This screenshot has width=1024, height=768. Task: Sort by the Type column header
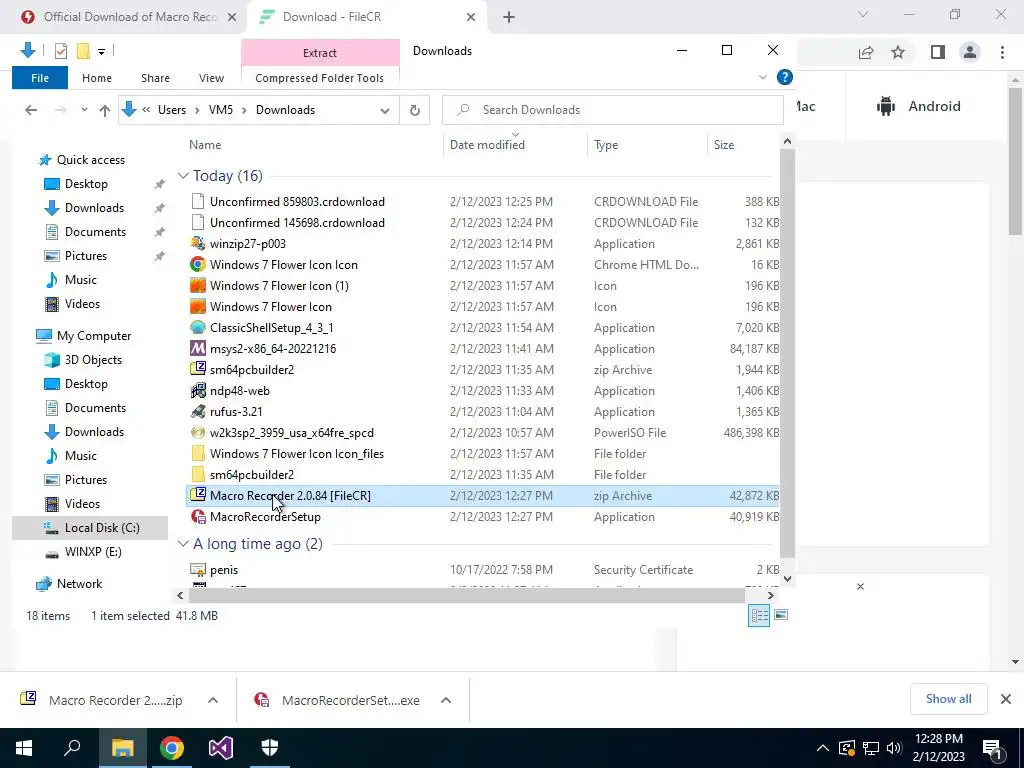tap(606, 145)
